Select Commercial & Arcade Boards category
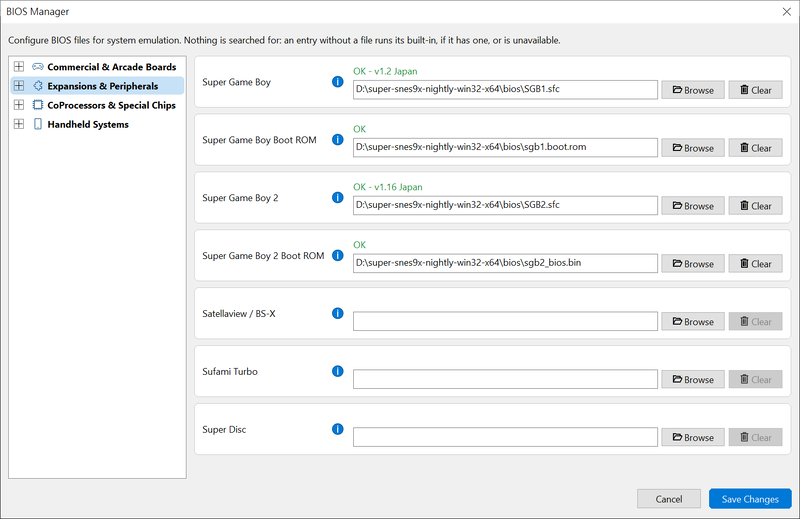 click(x=112, y=67)
